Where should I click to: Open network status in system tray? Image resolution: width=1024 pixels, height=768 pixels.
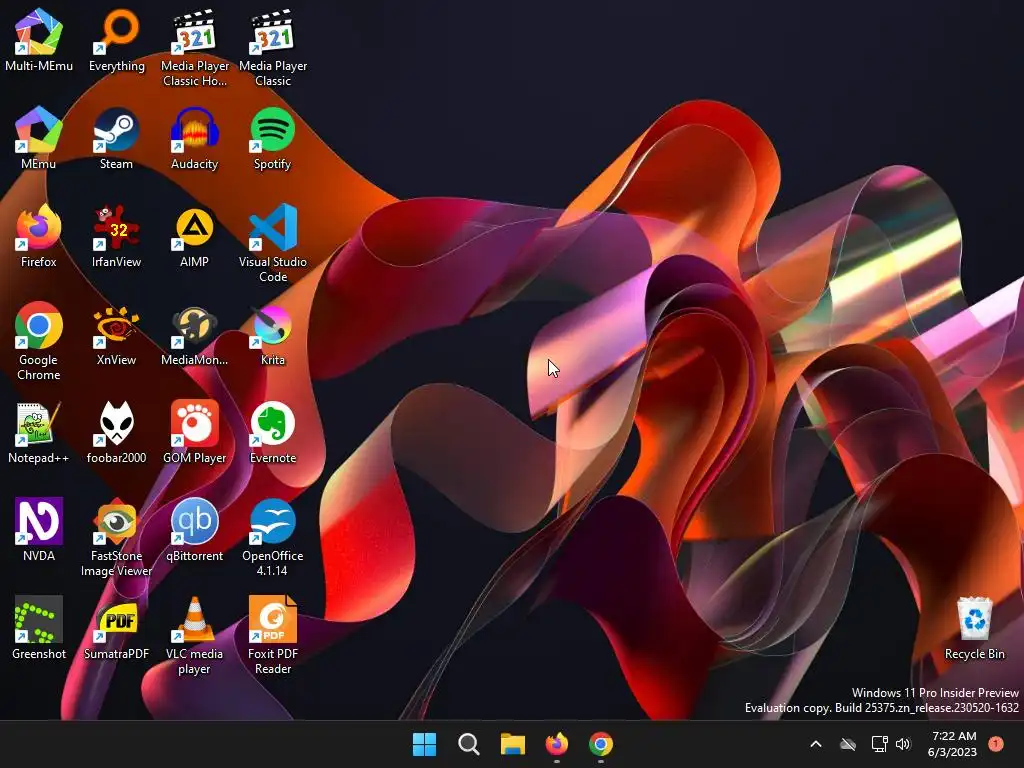tap(879, 744)
